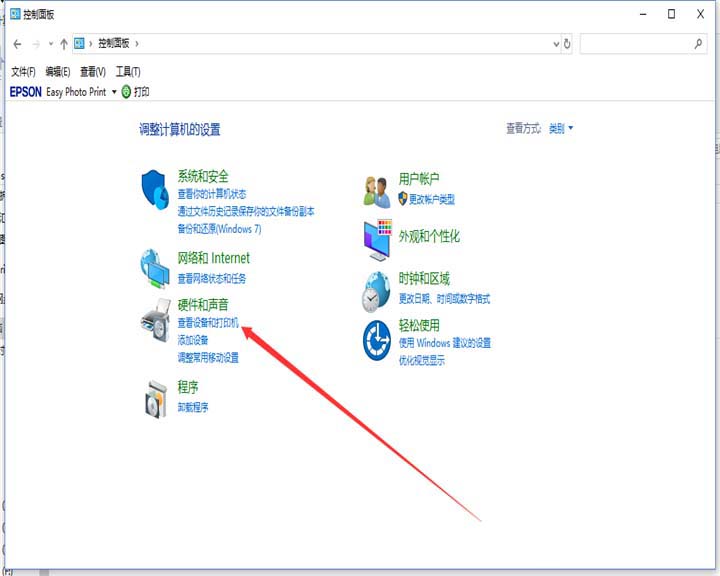Open 外观和个性化 category heading
Image resolution: width=720 pixels, height=576 pixels.
tap(429, 236)
